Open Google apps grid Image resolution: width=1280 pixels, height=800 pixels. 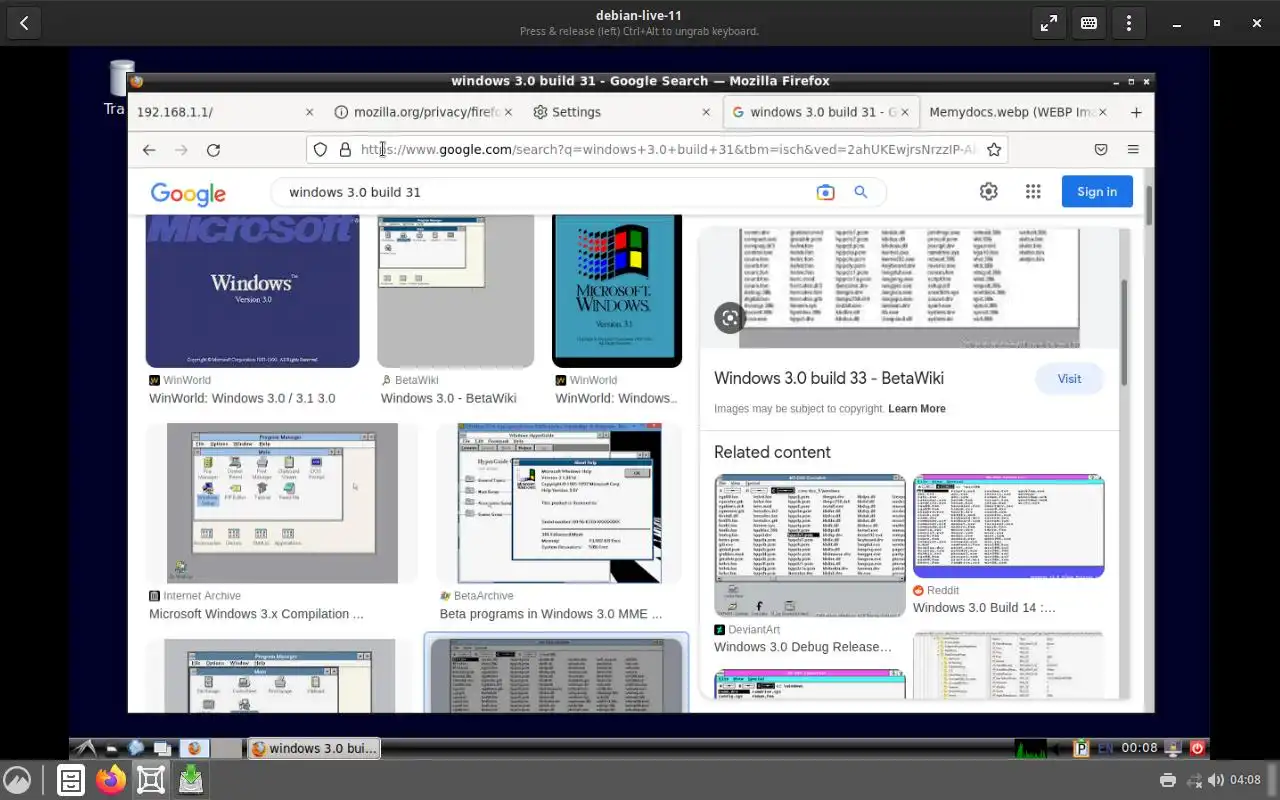1033,192
